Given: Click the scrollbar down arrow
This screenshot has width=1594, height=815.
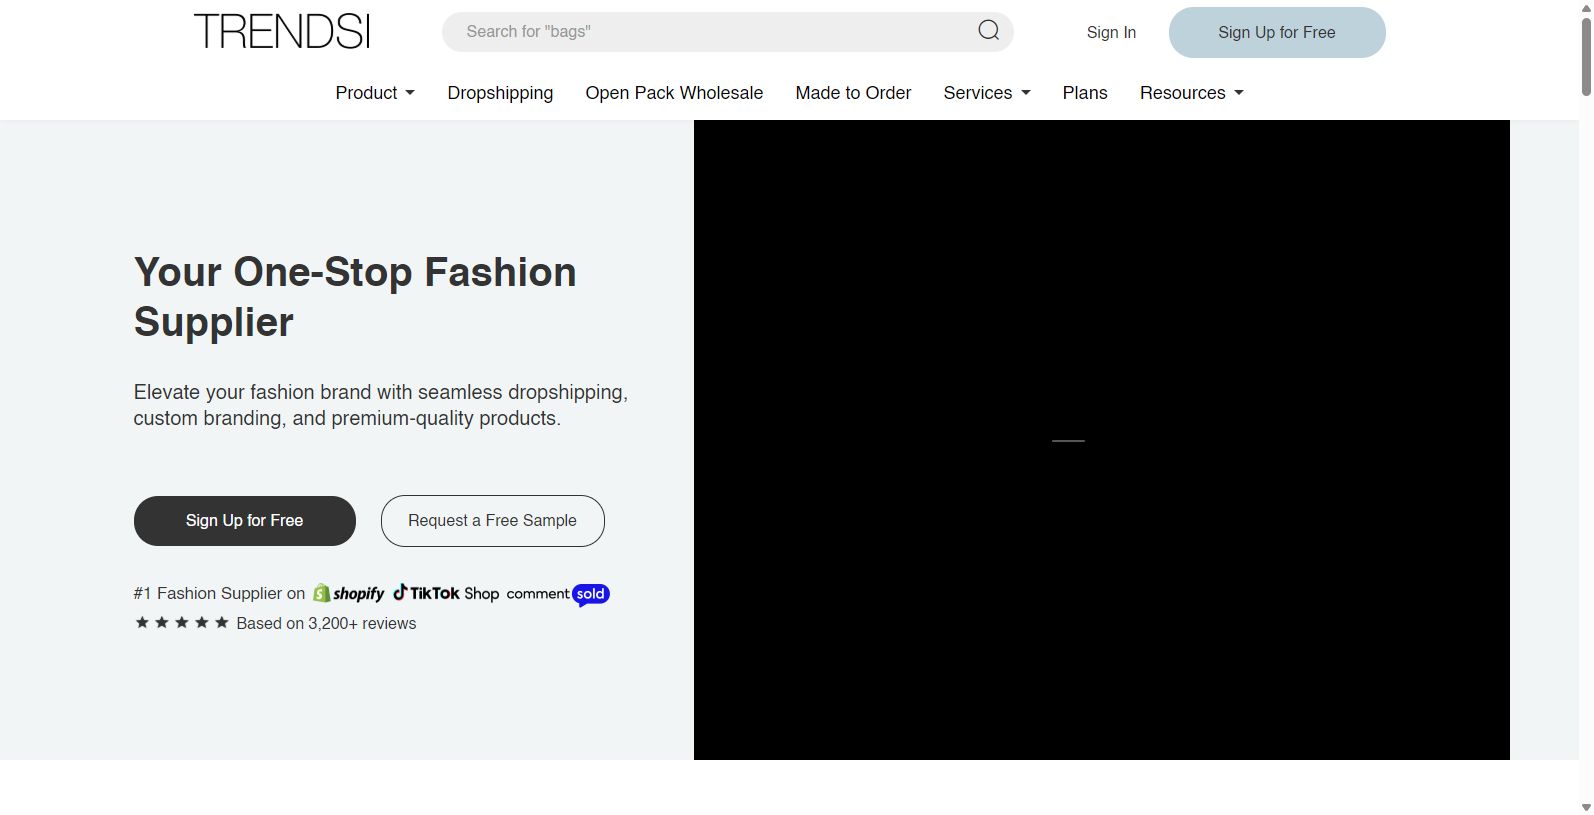Looking at the screenshot, I should (1586, 807).
